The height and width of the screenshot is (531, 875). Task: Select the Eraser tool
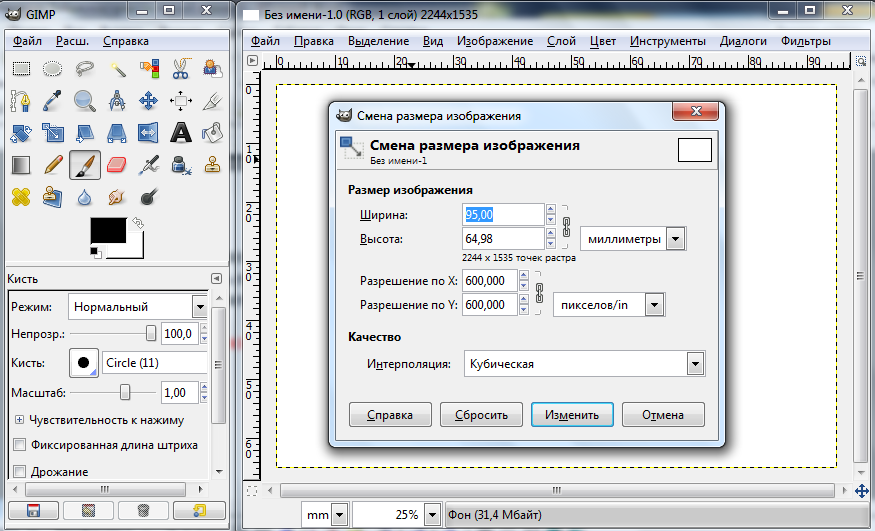[117, 165]
